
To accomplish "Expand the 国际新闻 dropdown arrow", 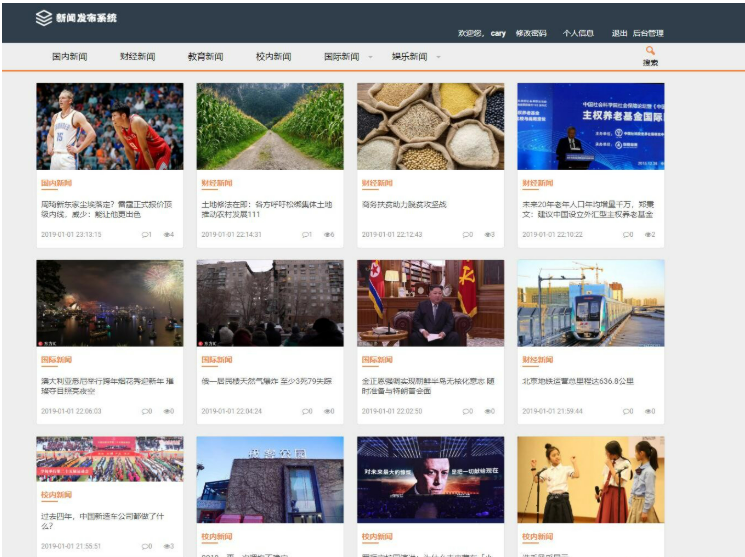I will click(371, 57).
